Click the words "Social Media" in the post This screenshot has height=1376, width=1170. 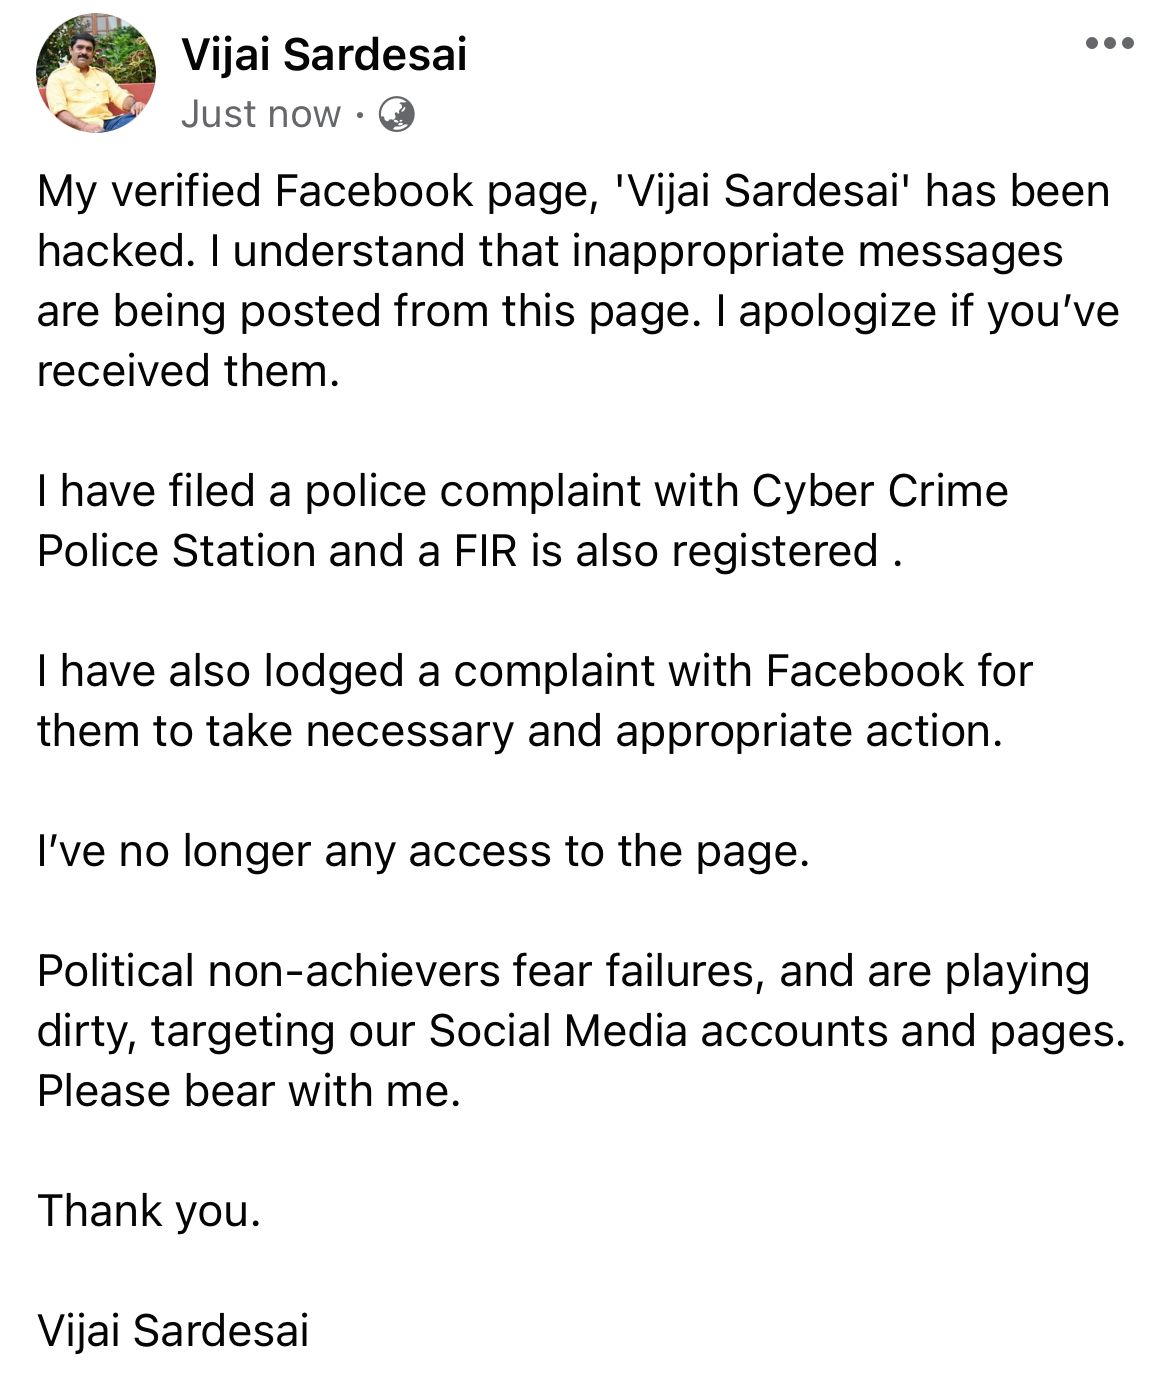(558, 1031)
